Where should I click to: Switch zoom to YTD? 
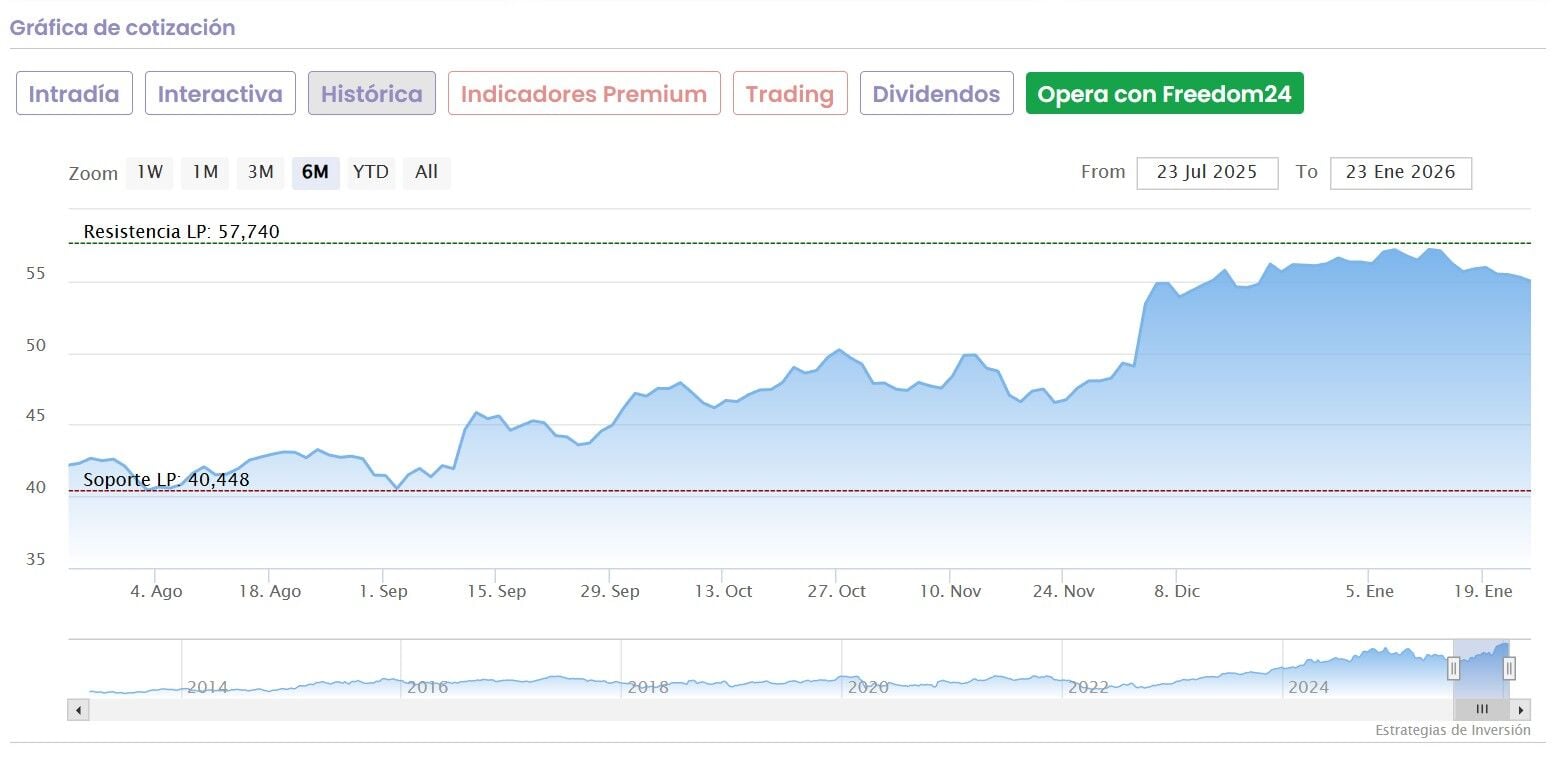[371, 172]
